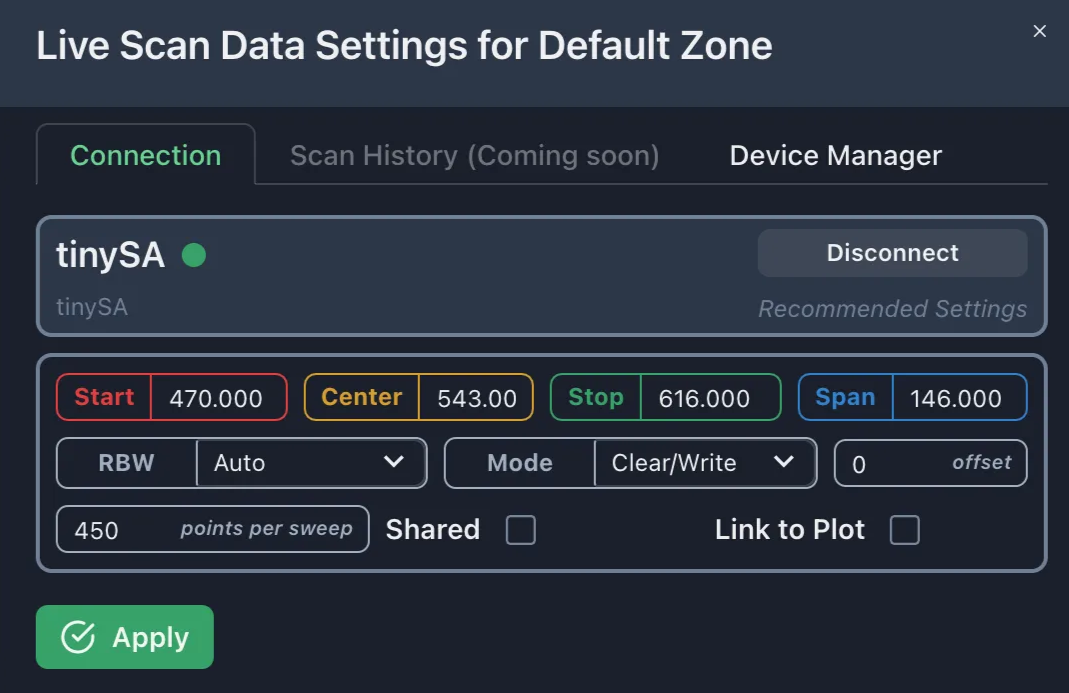Switch to the Connection tab
Image resolution: width=1069 pixels, height=693 pixels.
click(x=146, y=156)
